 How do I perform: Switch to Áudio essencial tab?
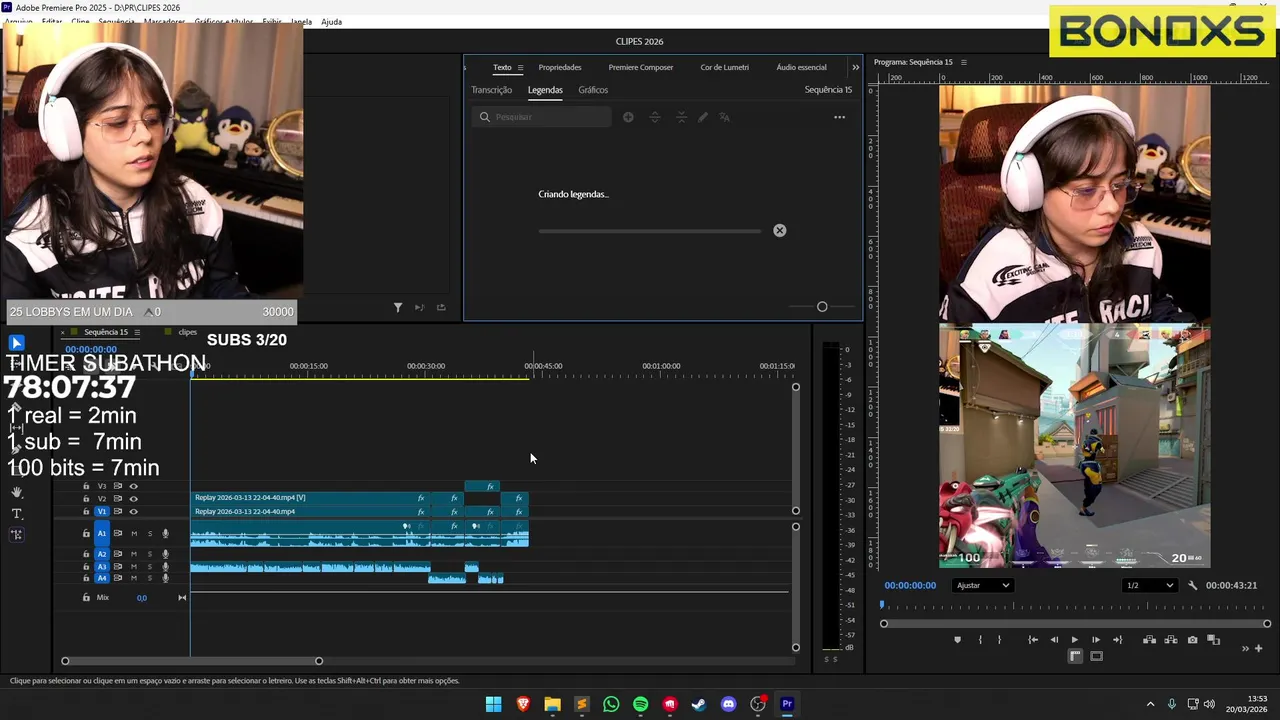coord(802,68)
